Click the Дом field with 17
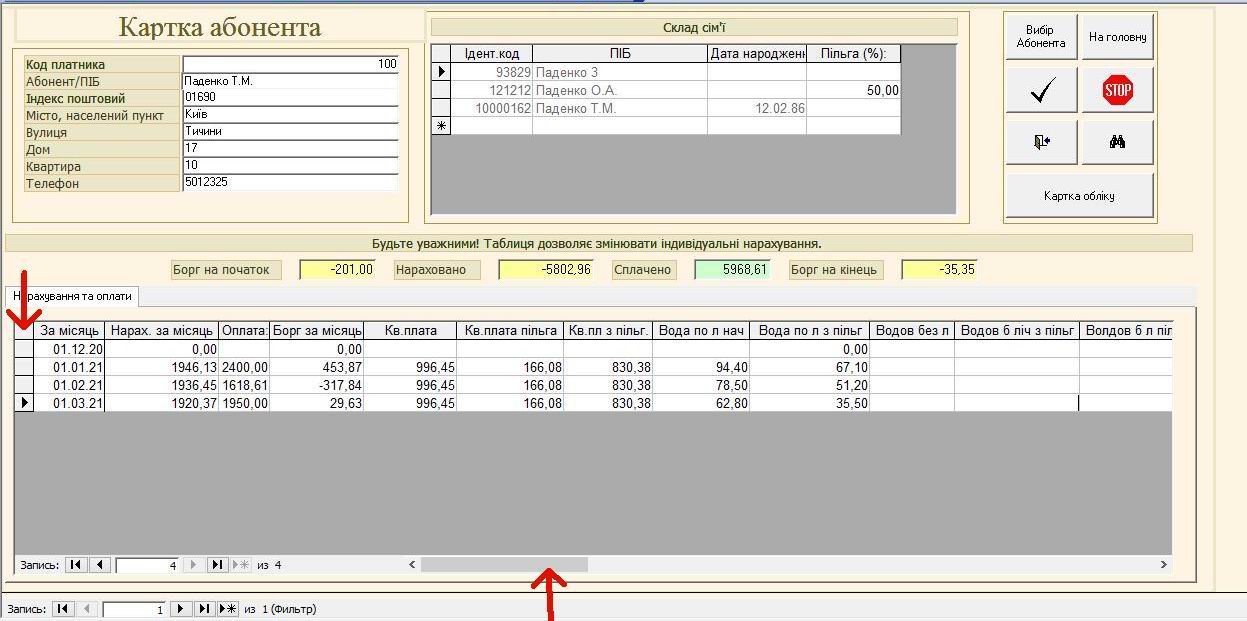This screenshot has height=621, width=1247. pos(290,149)
